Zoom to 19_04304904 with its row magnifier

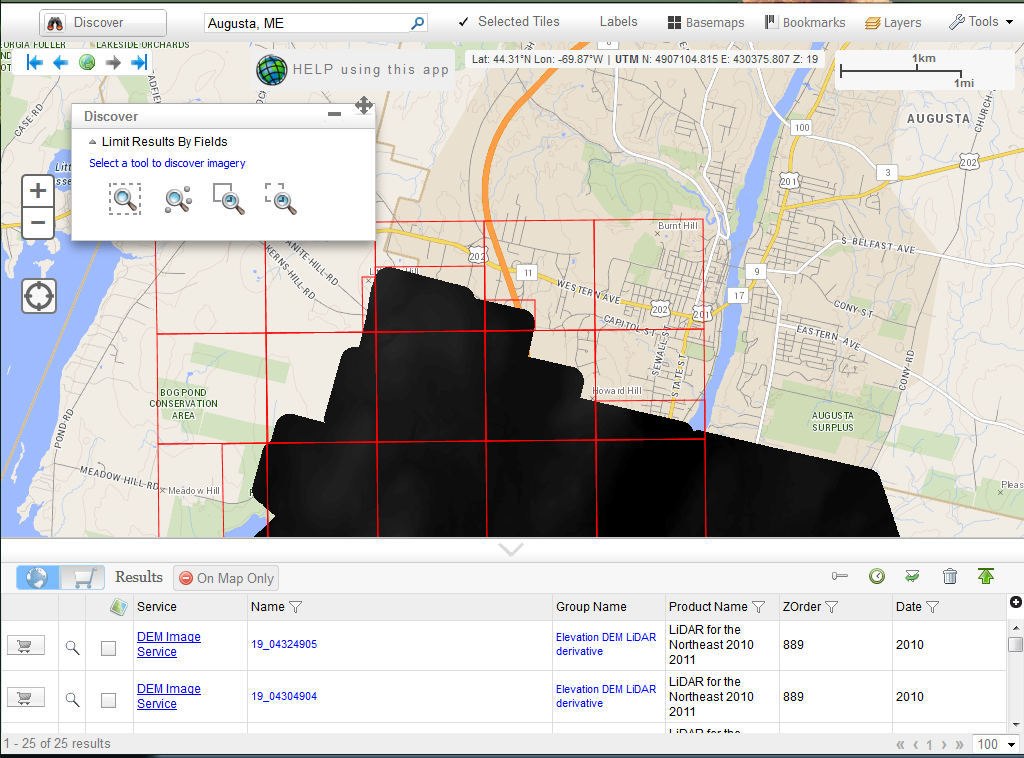click(x=72, y=700)
